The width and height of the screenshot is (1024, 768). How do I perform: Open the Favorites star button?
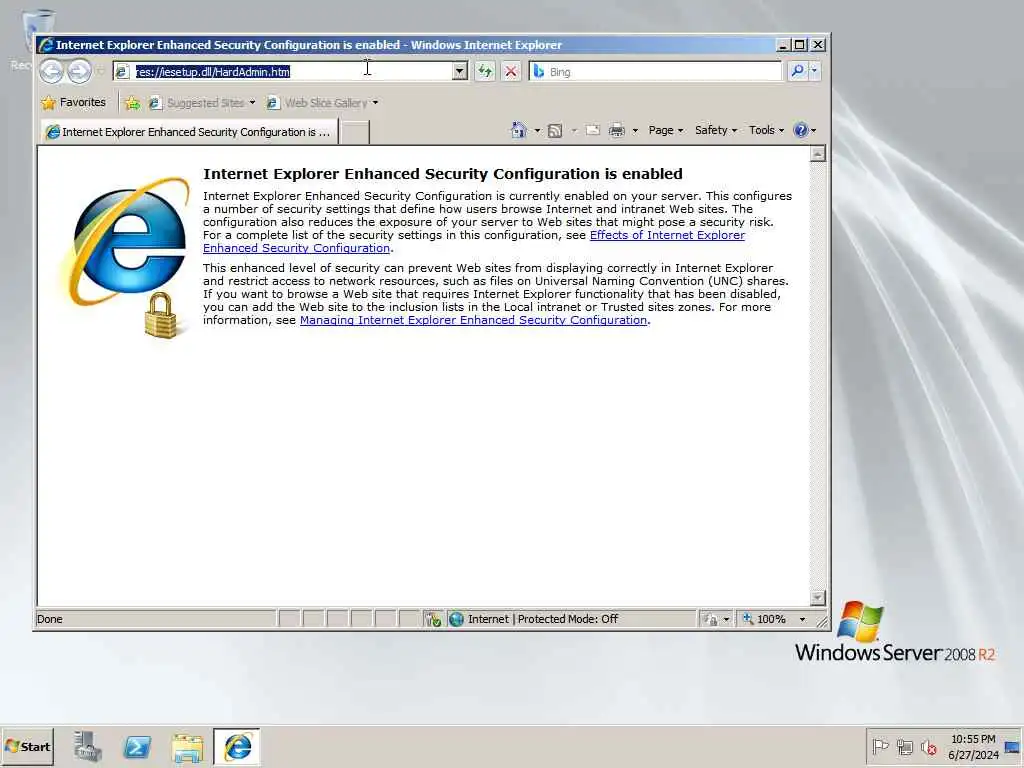point(73,103)
